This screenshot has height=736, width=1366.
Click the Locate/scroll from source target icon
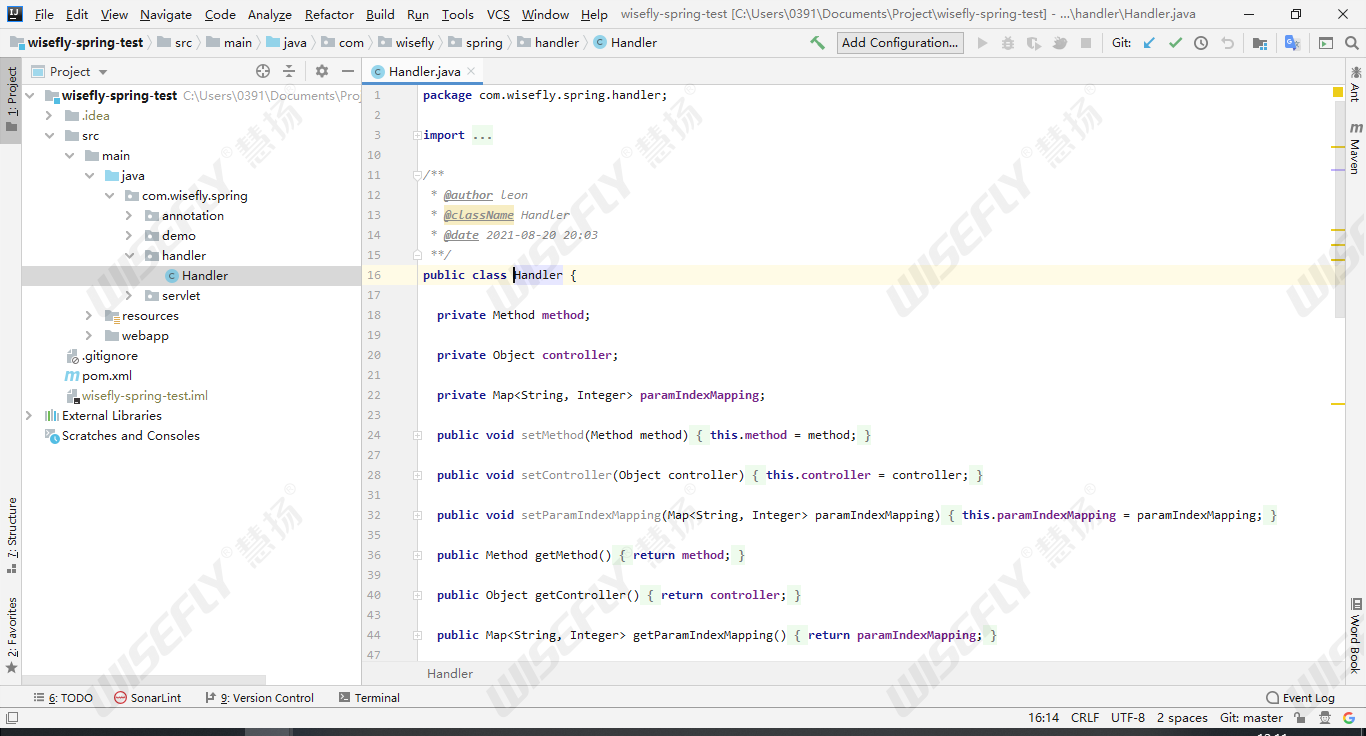[x=263, y=71]
